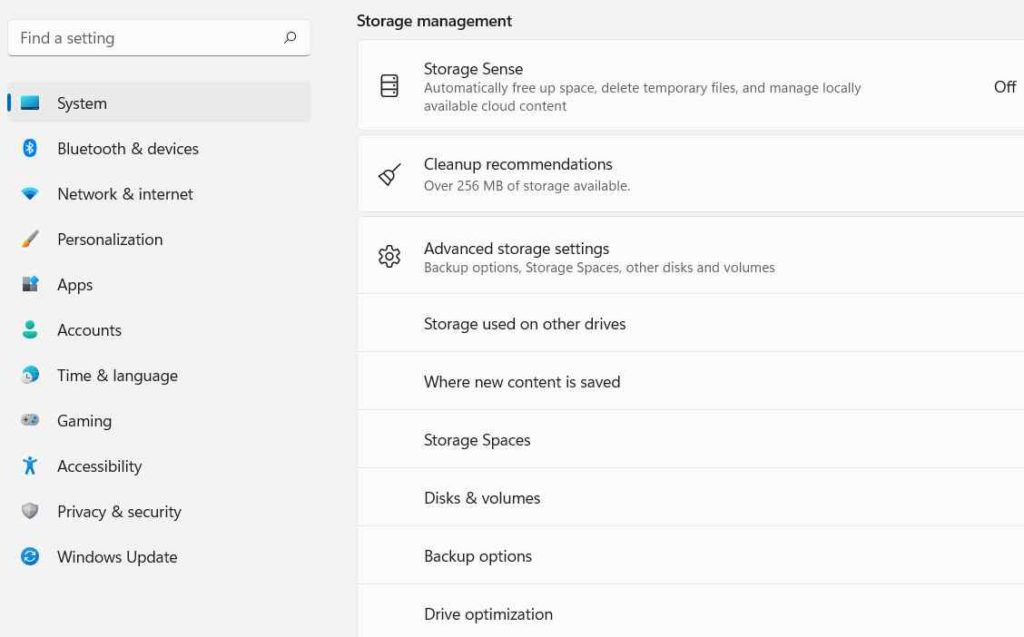
Task: Click the Gaming controller icon
Action: [30, 420]
